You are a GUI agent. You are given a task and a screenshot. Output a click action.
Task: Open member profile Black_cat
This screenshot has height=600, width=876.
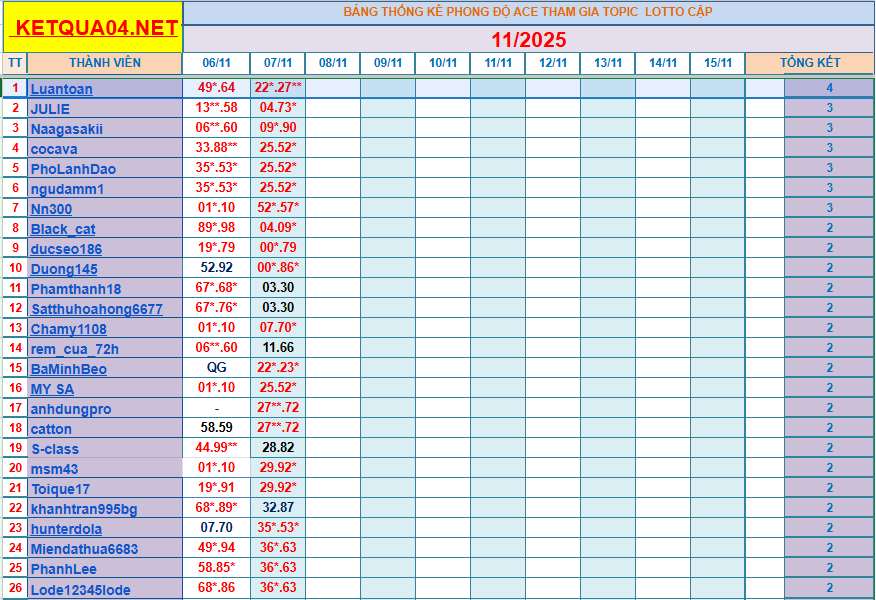tap(65, 229)
